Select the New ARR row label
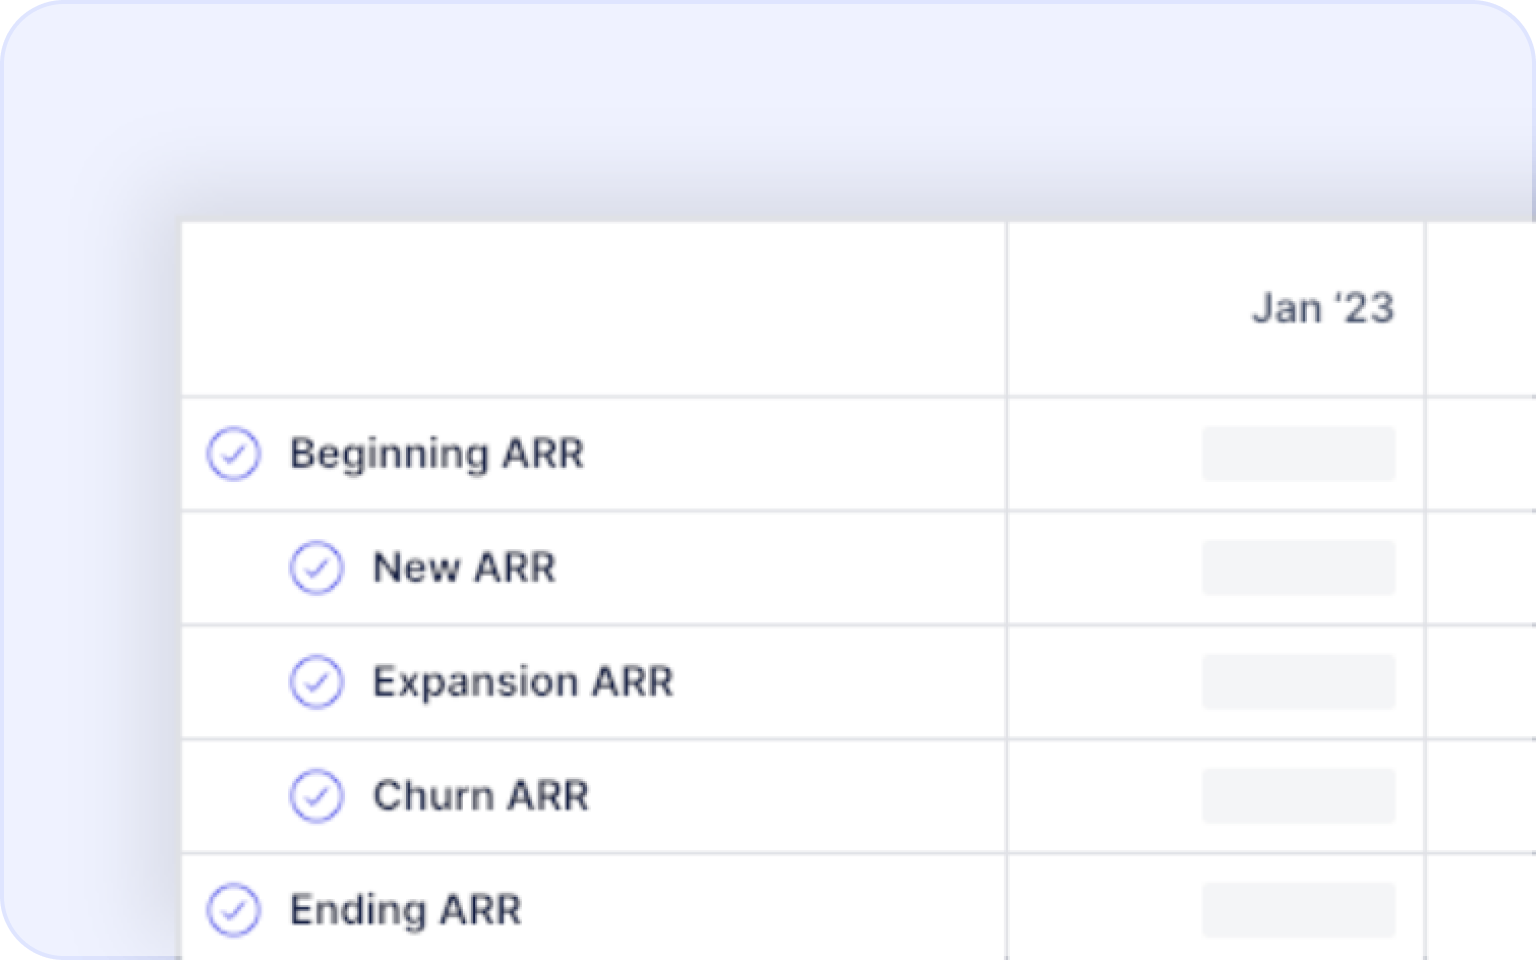This screenshot has height=960, width=1536. pos(464,568)
